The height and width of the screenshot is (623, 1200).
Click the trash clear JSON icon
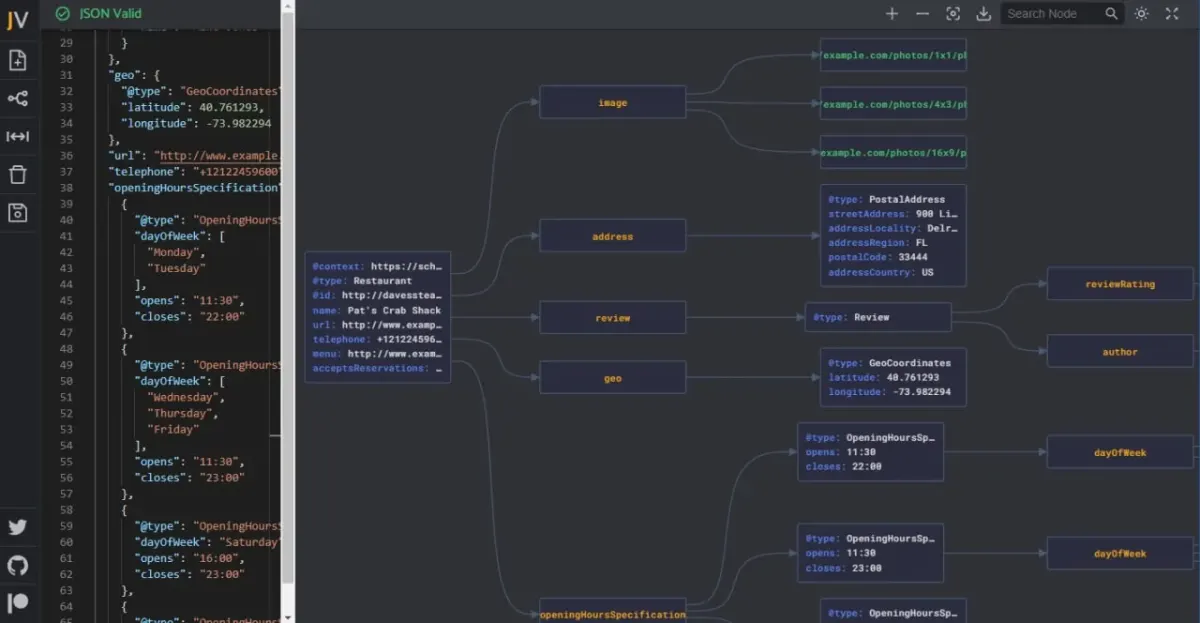(17, 175)
